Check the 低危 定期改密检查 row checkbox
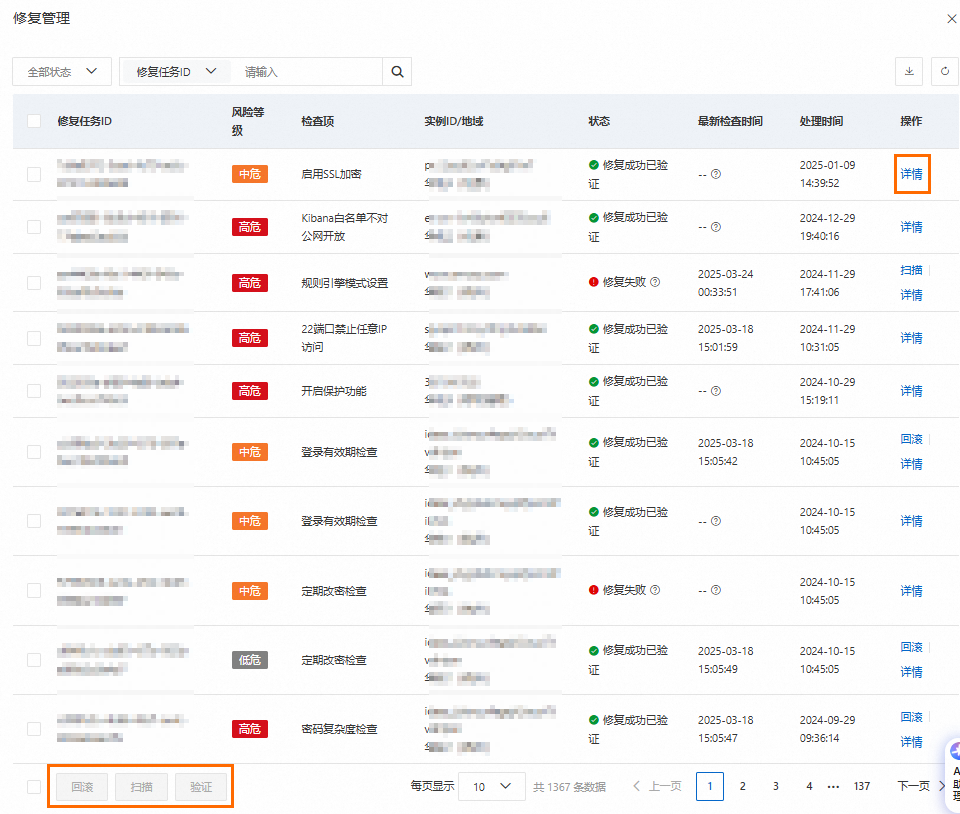Screen dimensions: 960x814 [34, 660]
